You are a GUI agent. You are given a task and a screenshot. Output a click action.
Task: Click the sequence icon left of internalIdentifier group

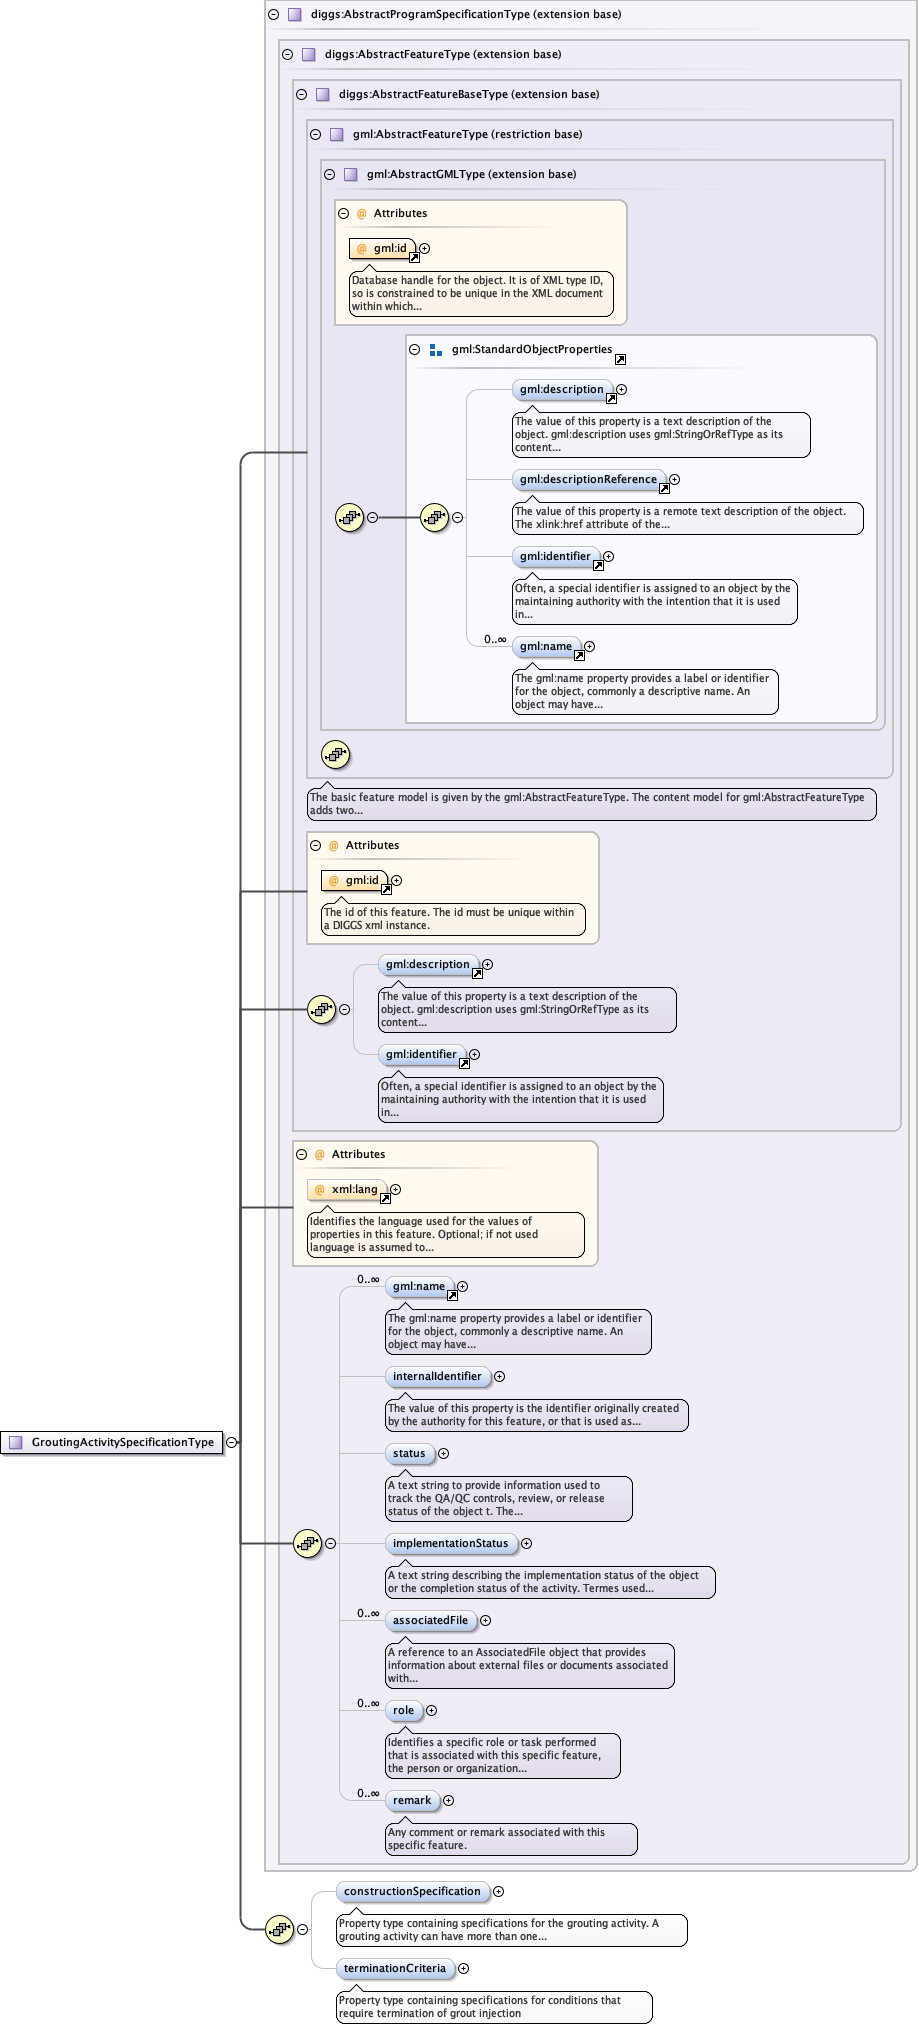[x=307, y=1543]
